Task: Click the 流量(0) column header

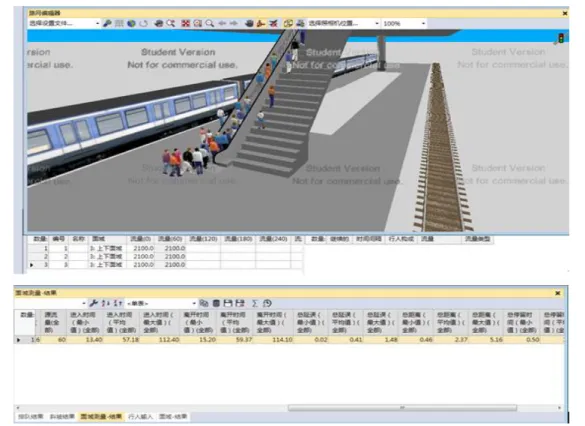Action: (140, 239)
